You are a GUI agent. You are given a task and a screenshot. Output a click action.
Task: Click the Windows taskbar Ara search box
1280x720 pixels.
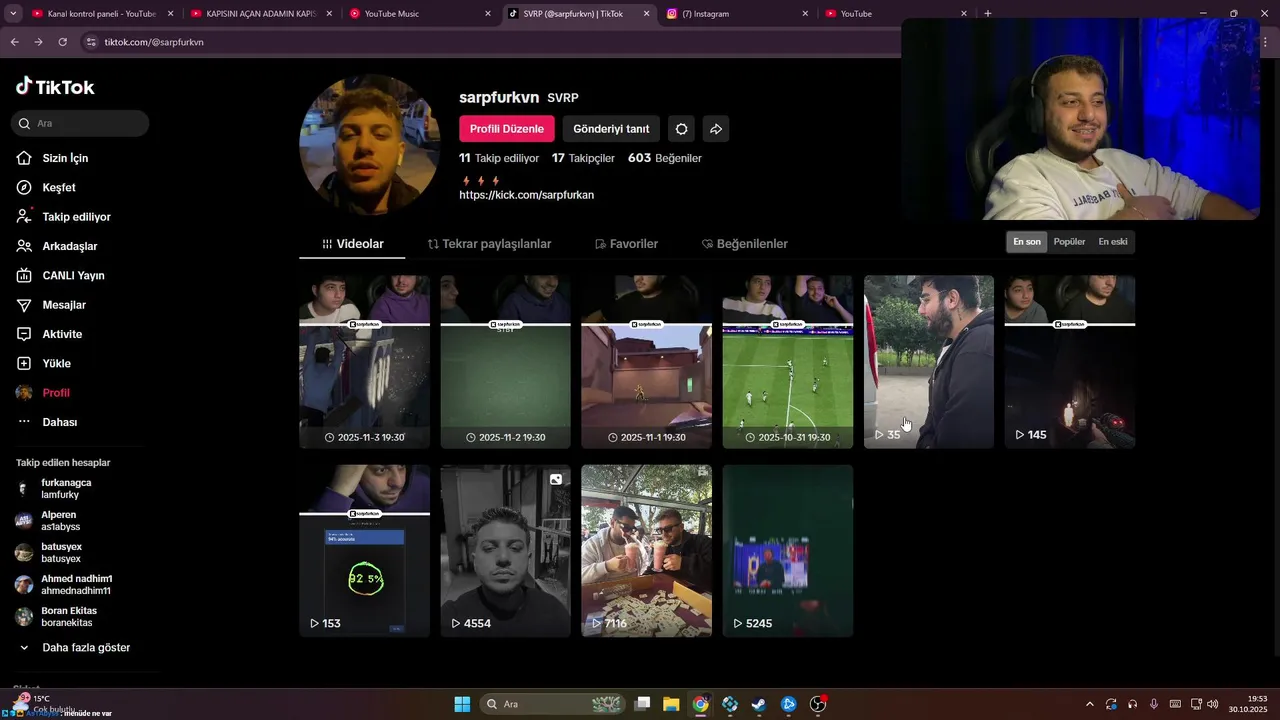[552, 704]
